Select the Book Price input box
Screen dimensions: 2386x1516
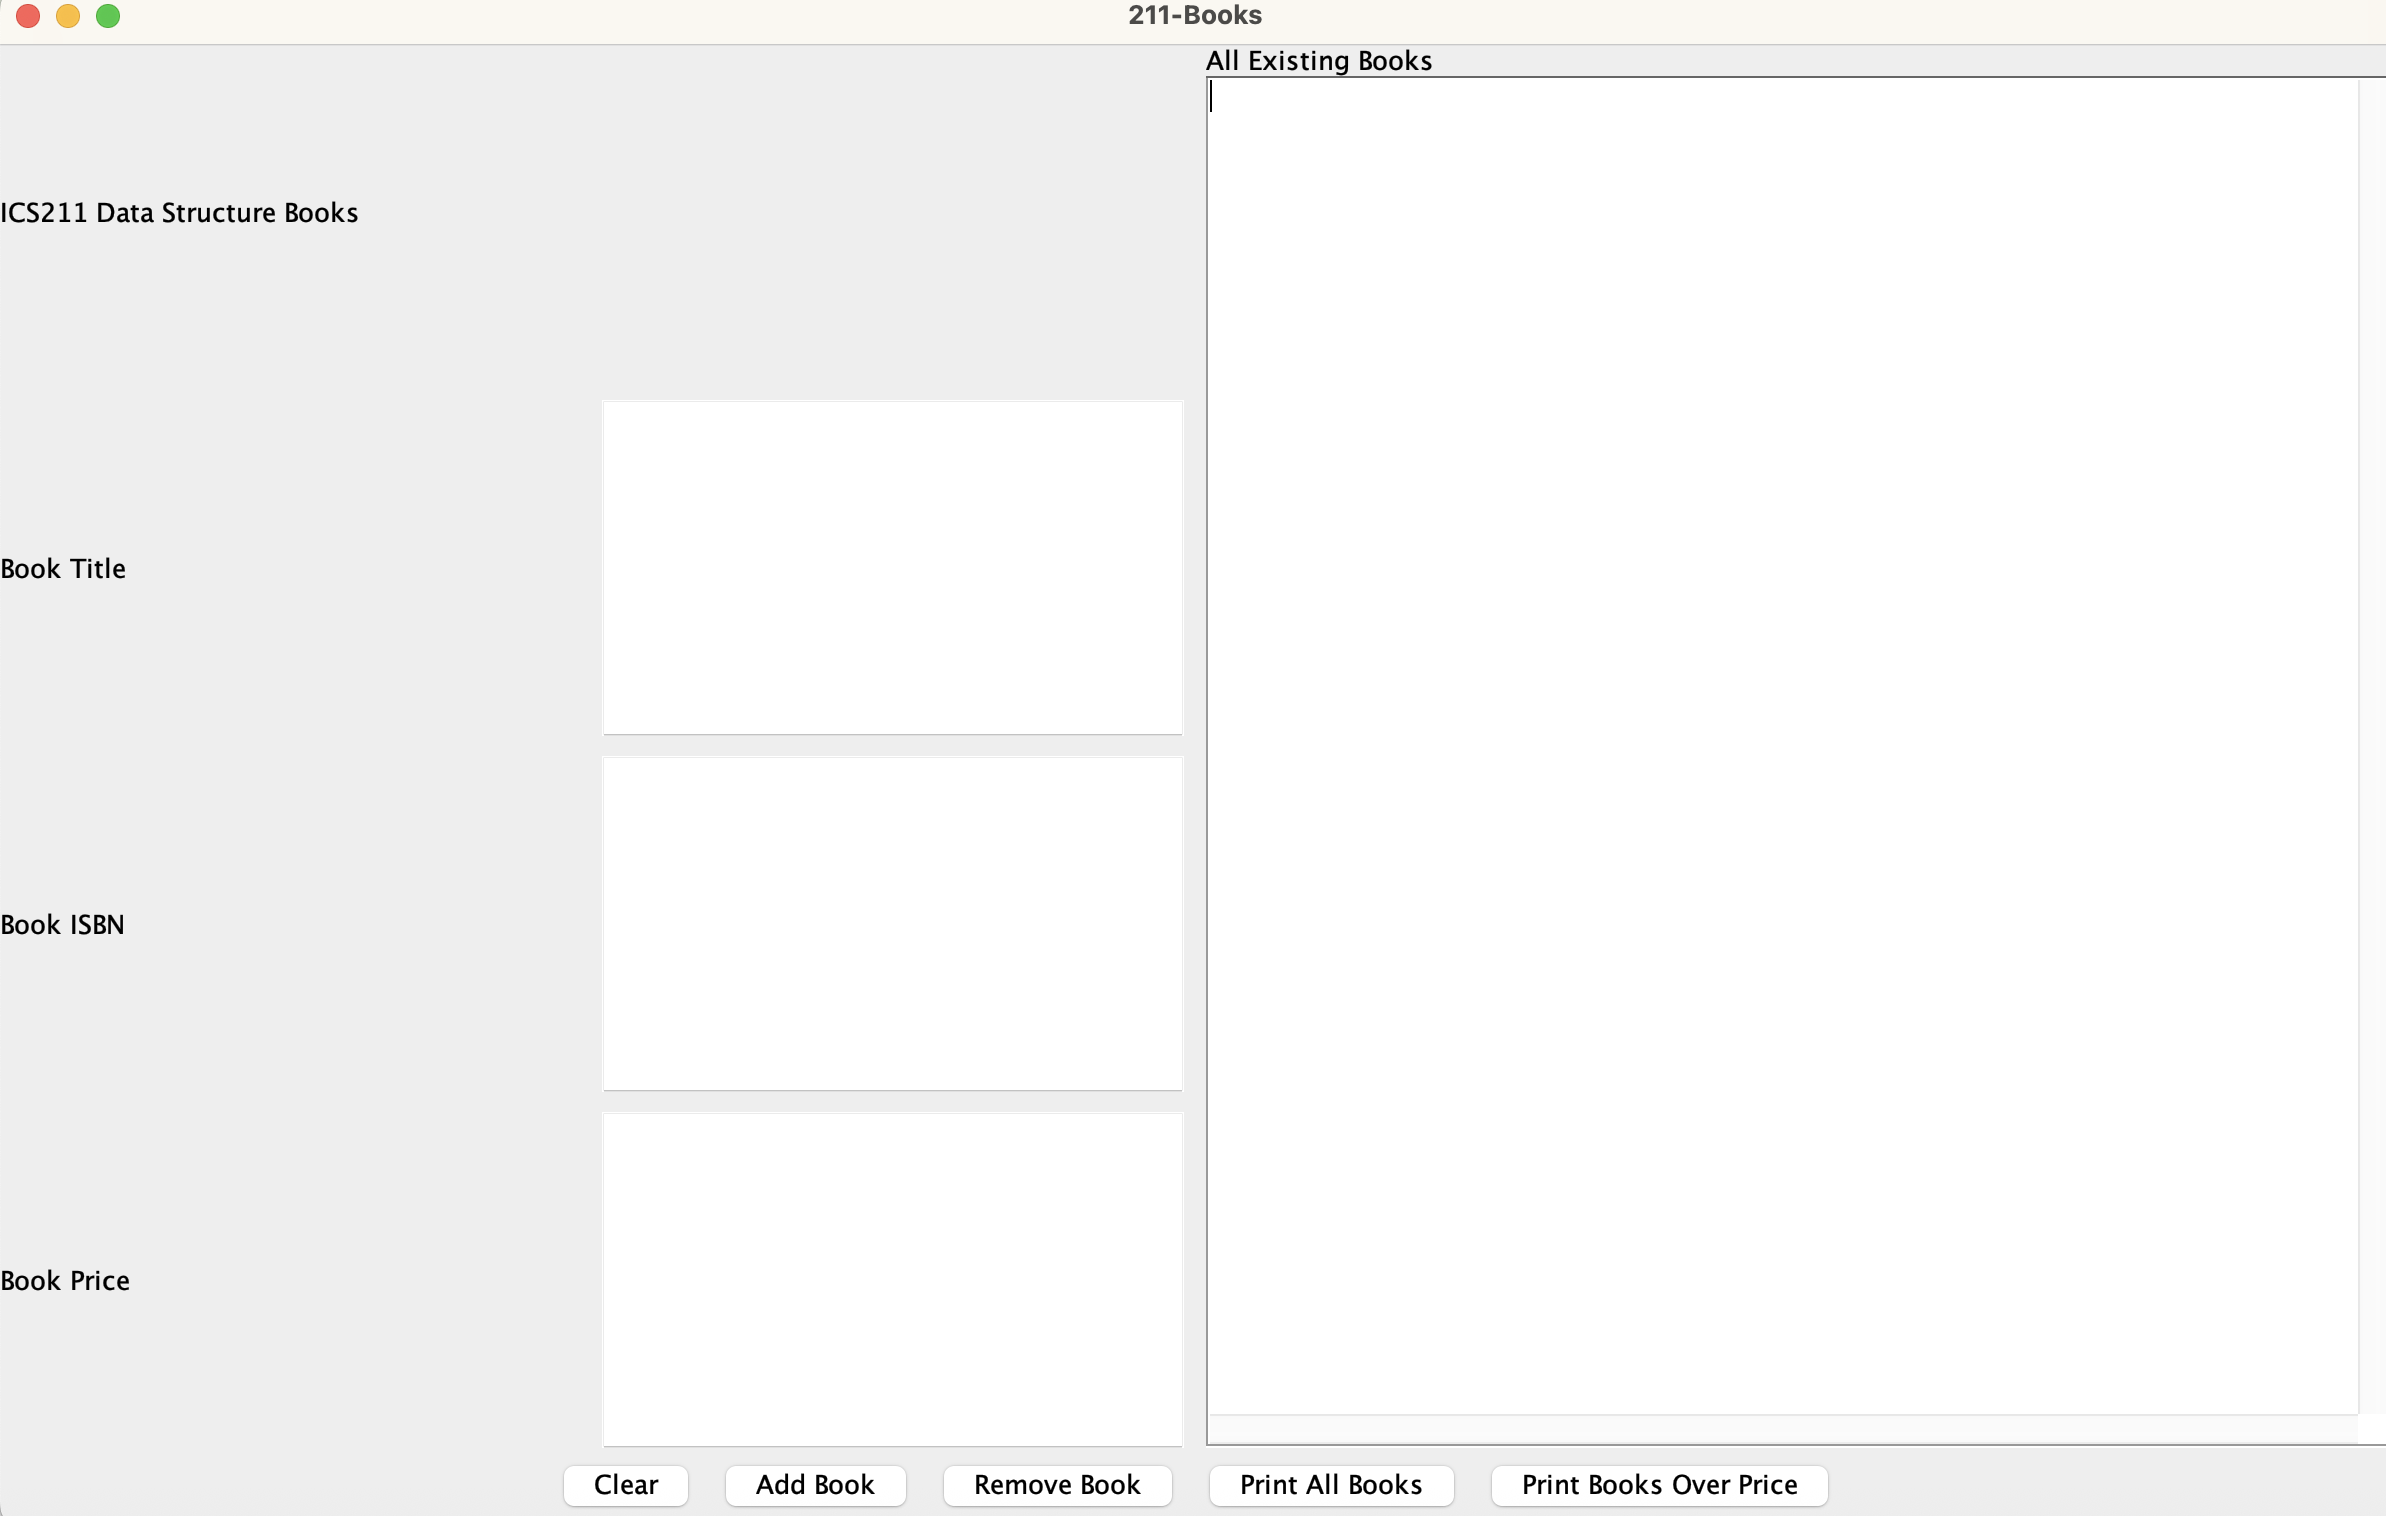892,1279
